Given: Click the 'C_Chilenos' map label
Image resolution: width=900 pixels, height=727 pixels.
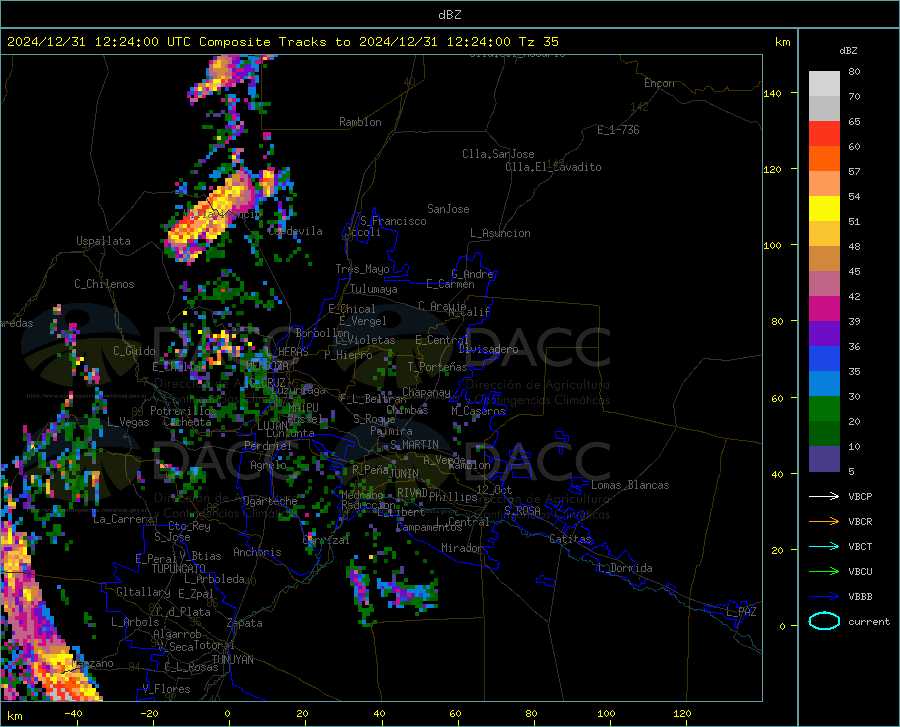Looking at the screenshot, I should pyautogui.click(x=104, y=284).
